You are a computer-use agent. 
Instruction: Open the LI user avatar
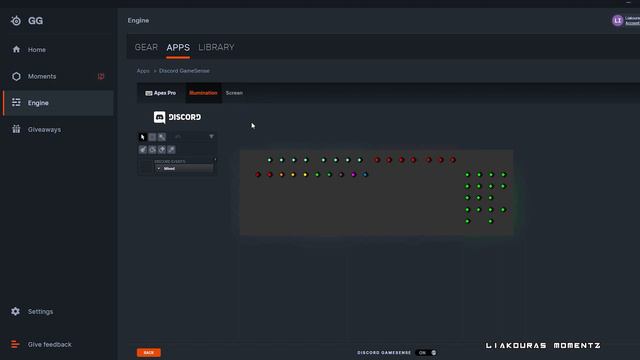pyautogui.click(x=618, y=20)
